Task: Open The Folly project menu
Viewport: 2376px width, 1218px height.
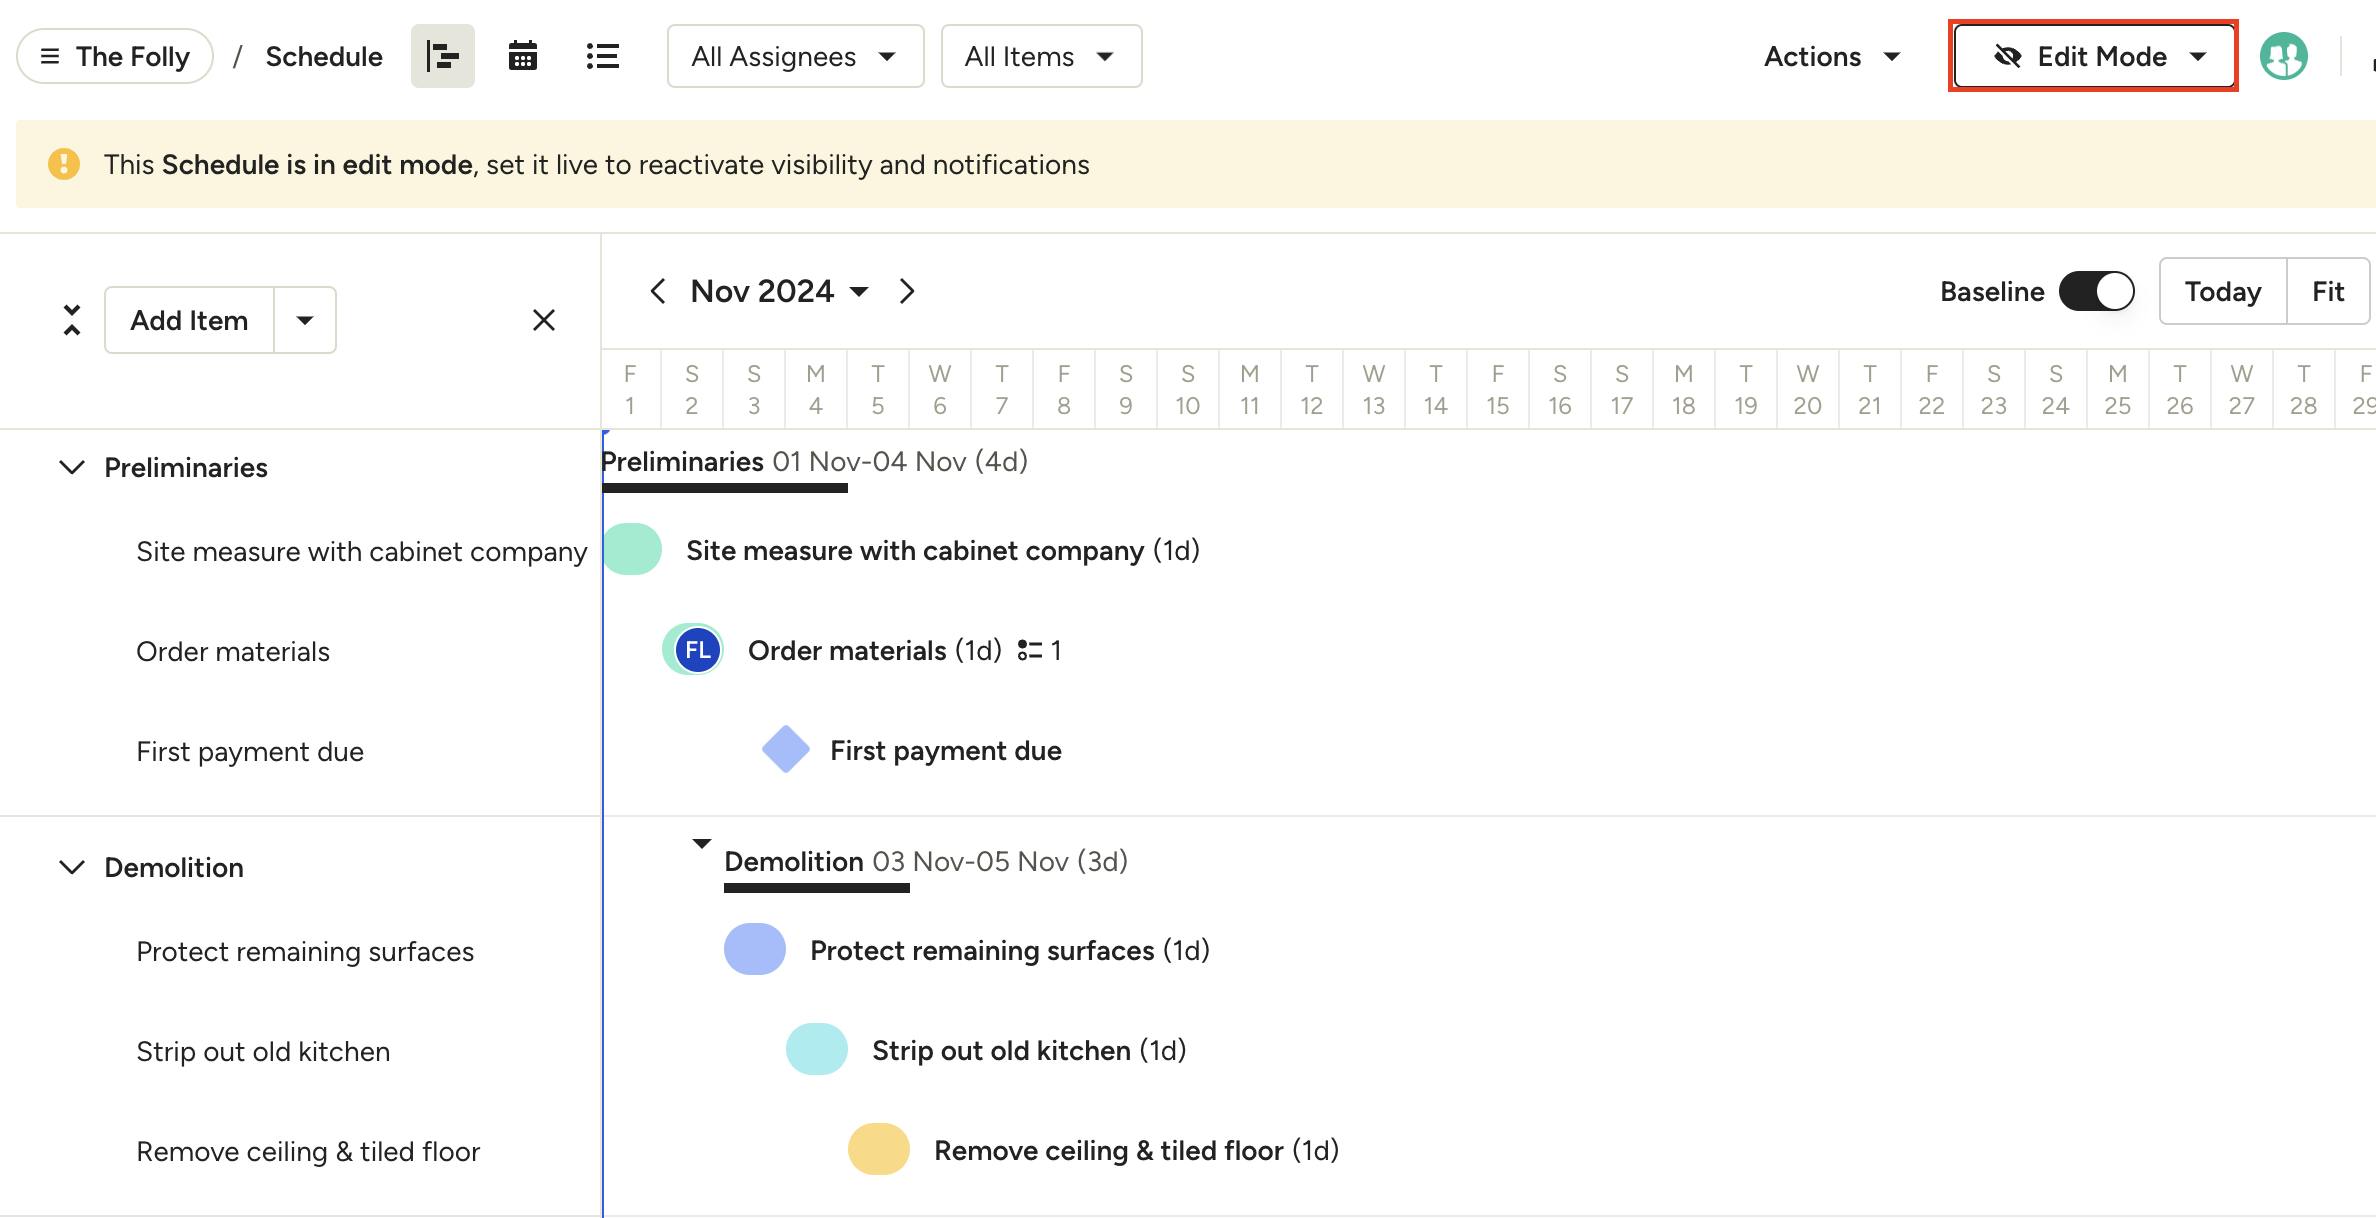Action: click(115, 56)
